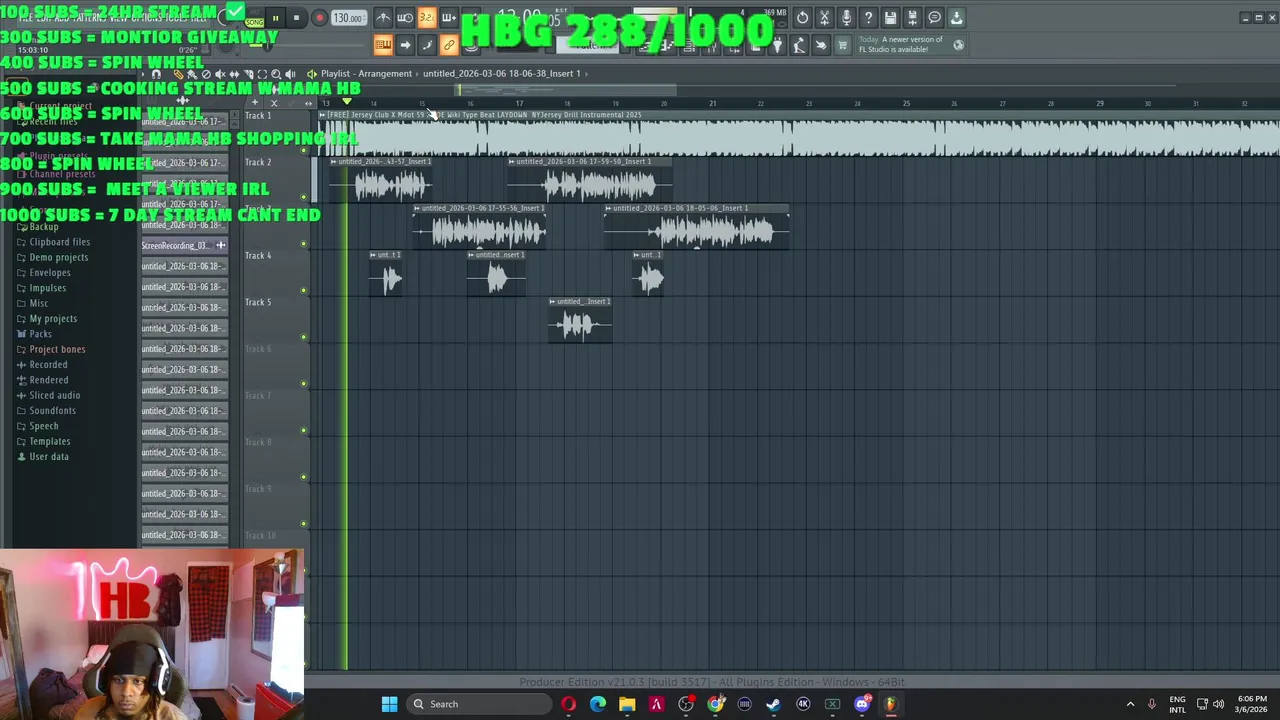The image size is (1280, 720).
Task: Toggle the Track 7 mute dot
Action: tap(304, 430)
